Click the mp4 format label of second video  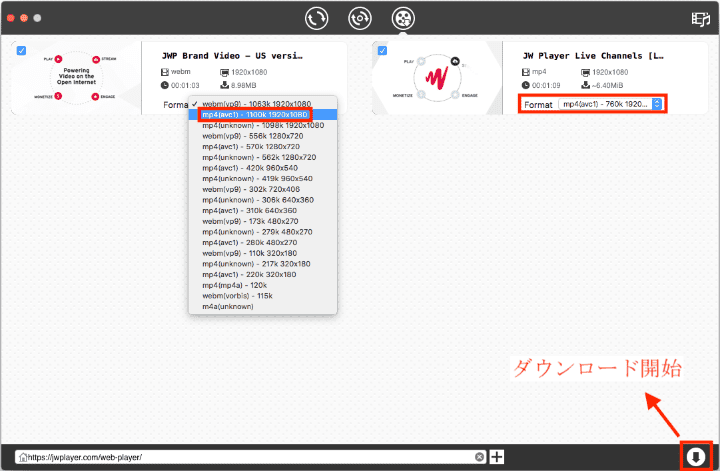coord(539,72)
